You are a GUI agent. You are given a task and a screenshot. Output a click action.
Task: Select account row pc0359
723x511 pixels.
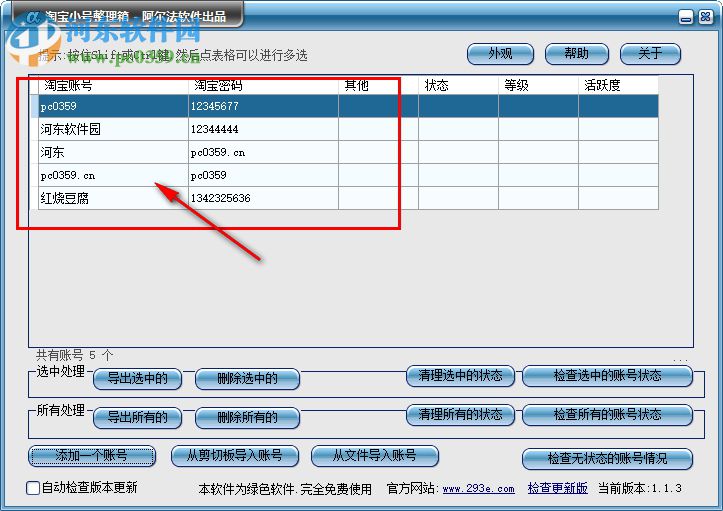pyautogui.click(x=348, y=106)
